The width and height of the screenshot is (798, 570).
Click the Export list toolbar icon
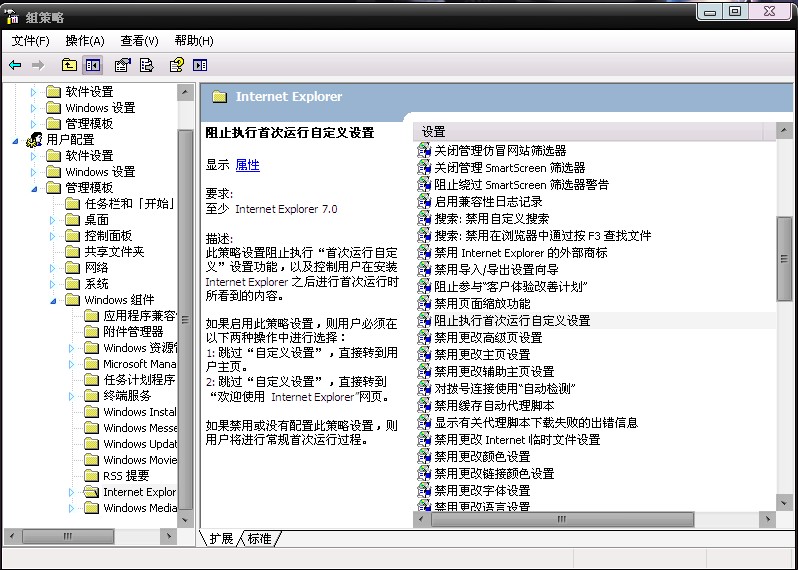(147, 65)
